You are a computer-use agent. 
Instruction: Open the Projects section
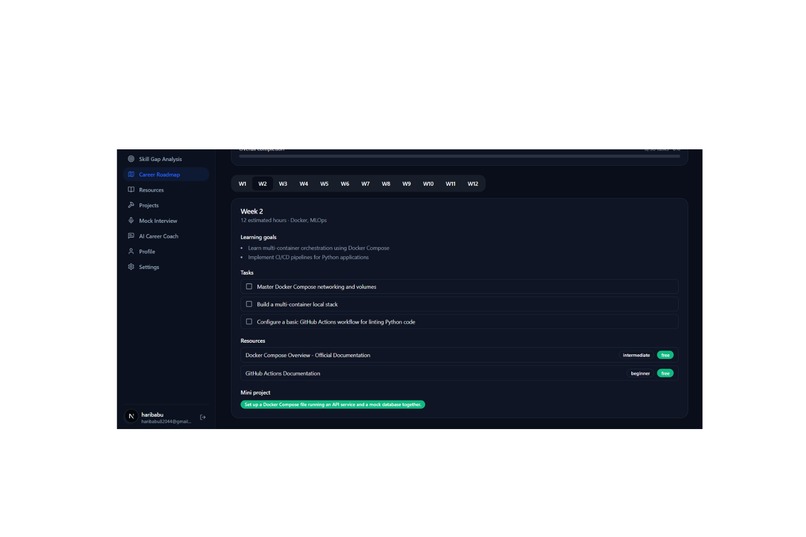click(149, 206)
